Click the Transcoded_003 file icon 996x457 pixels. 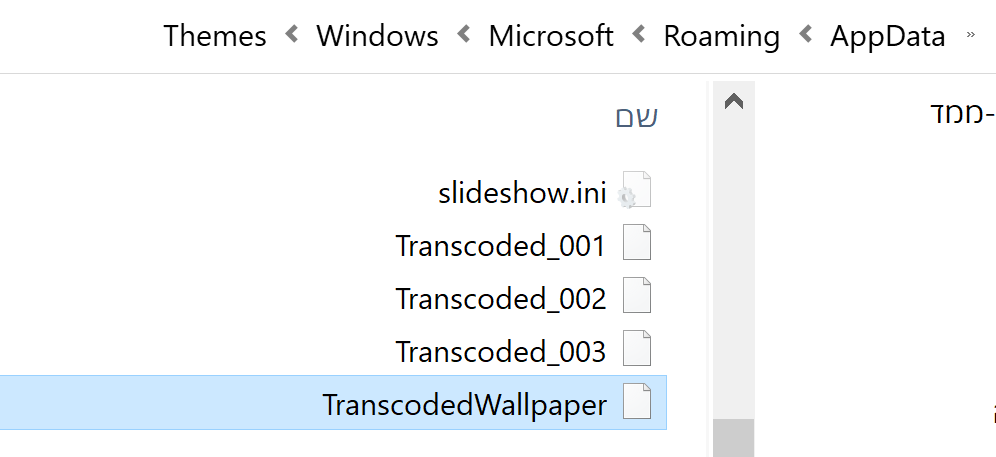[x=637, y=351]
